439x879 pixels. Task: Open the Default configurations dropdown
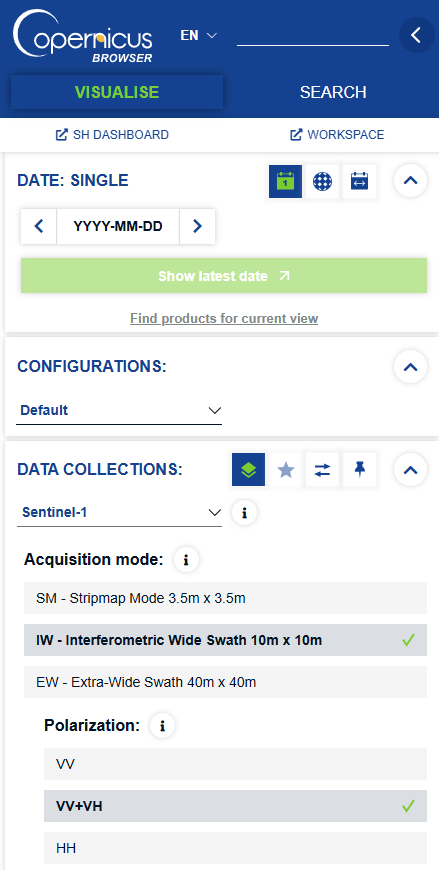119,410
